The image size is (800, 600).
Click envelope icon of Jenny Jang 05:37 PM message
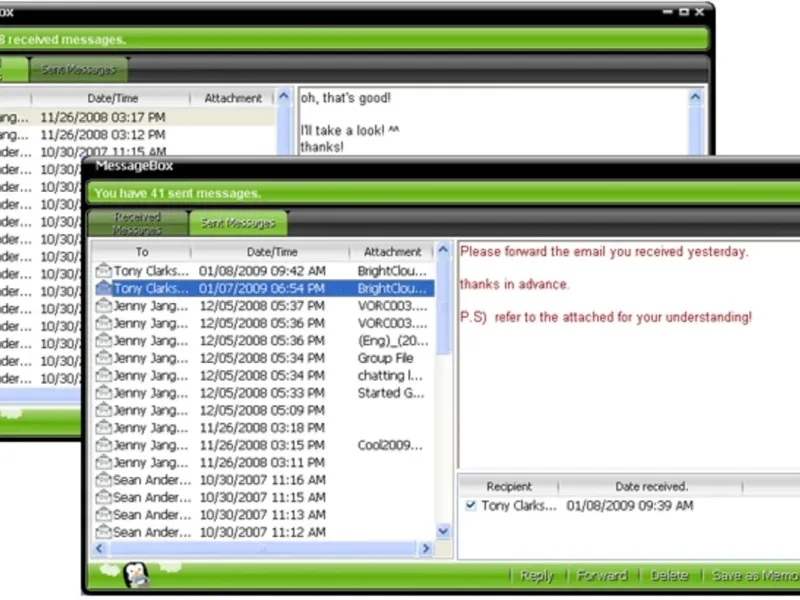click(104, 306)
